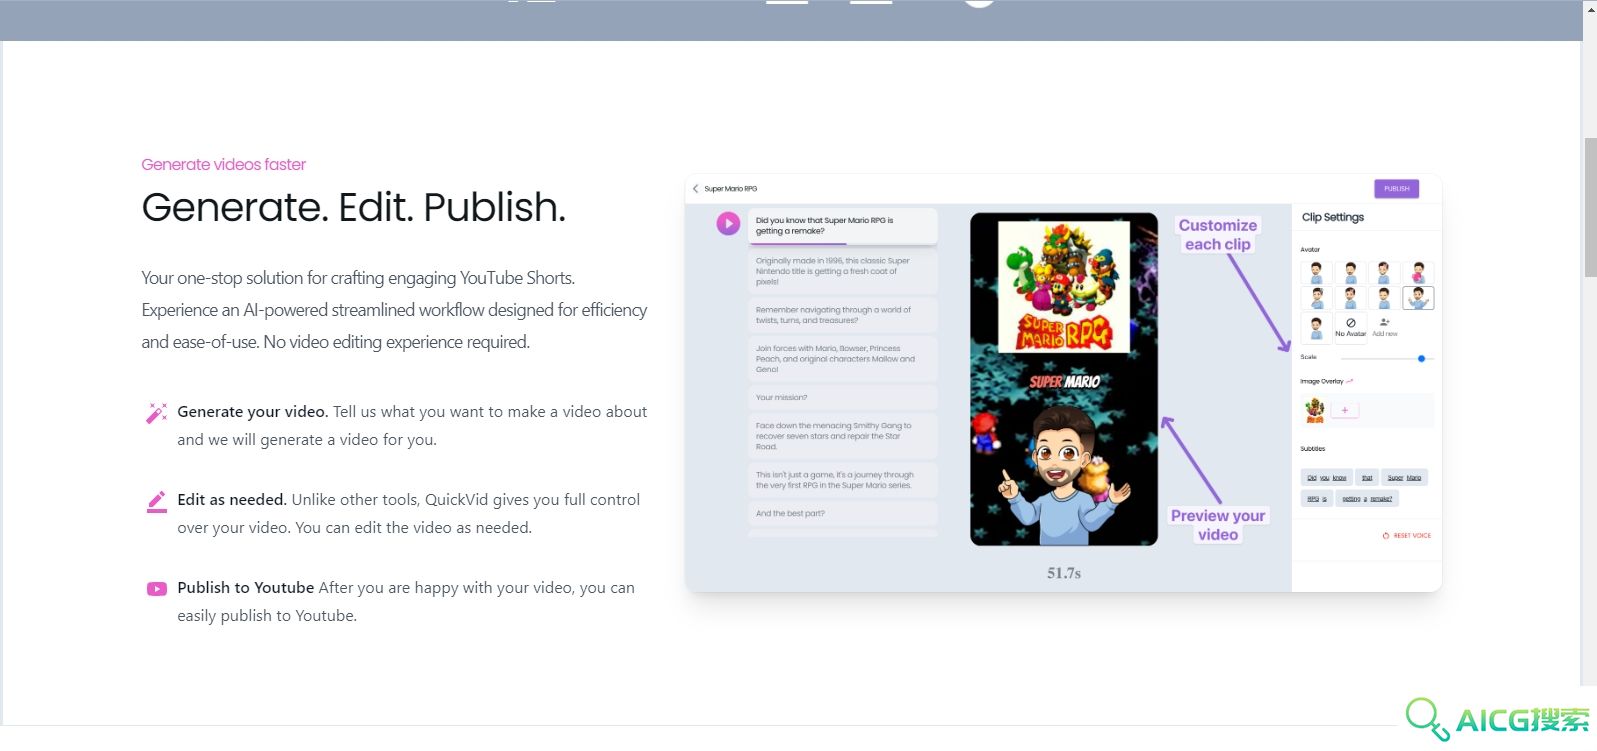Click the magic wand icon beside Generate your video
Image resolution: width=1597 pixels, height=751 pixels.
tap(157, 413)
